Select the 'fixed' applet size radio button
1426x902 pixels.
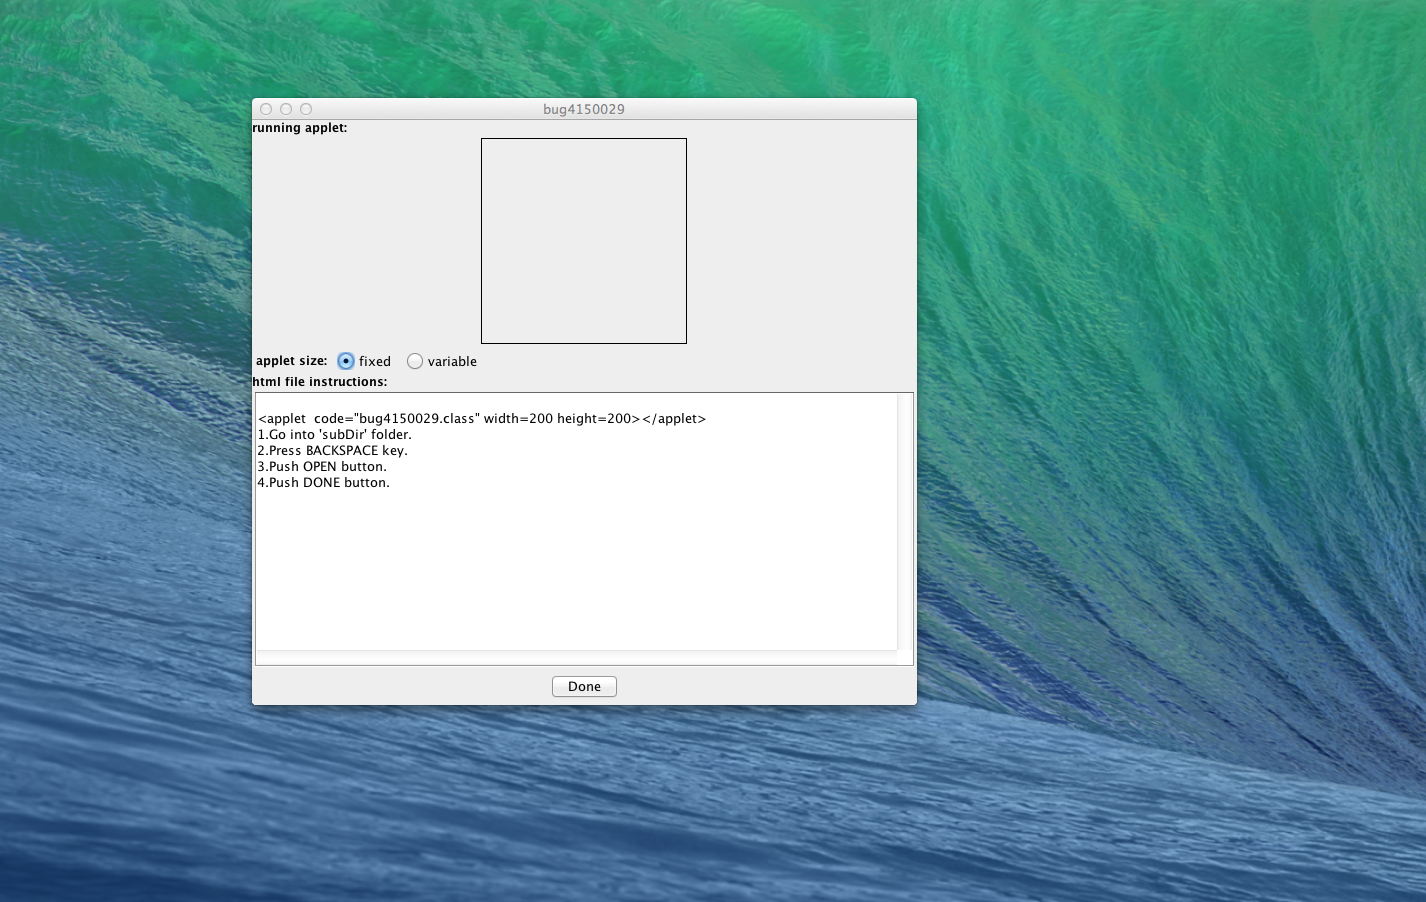346,361
